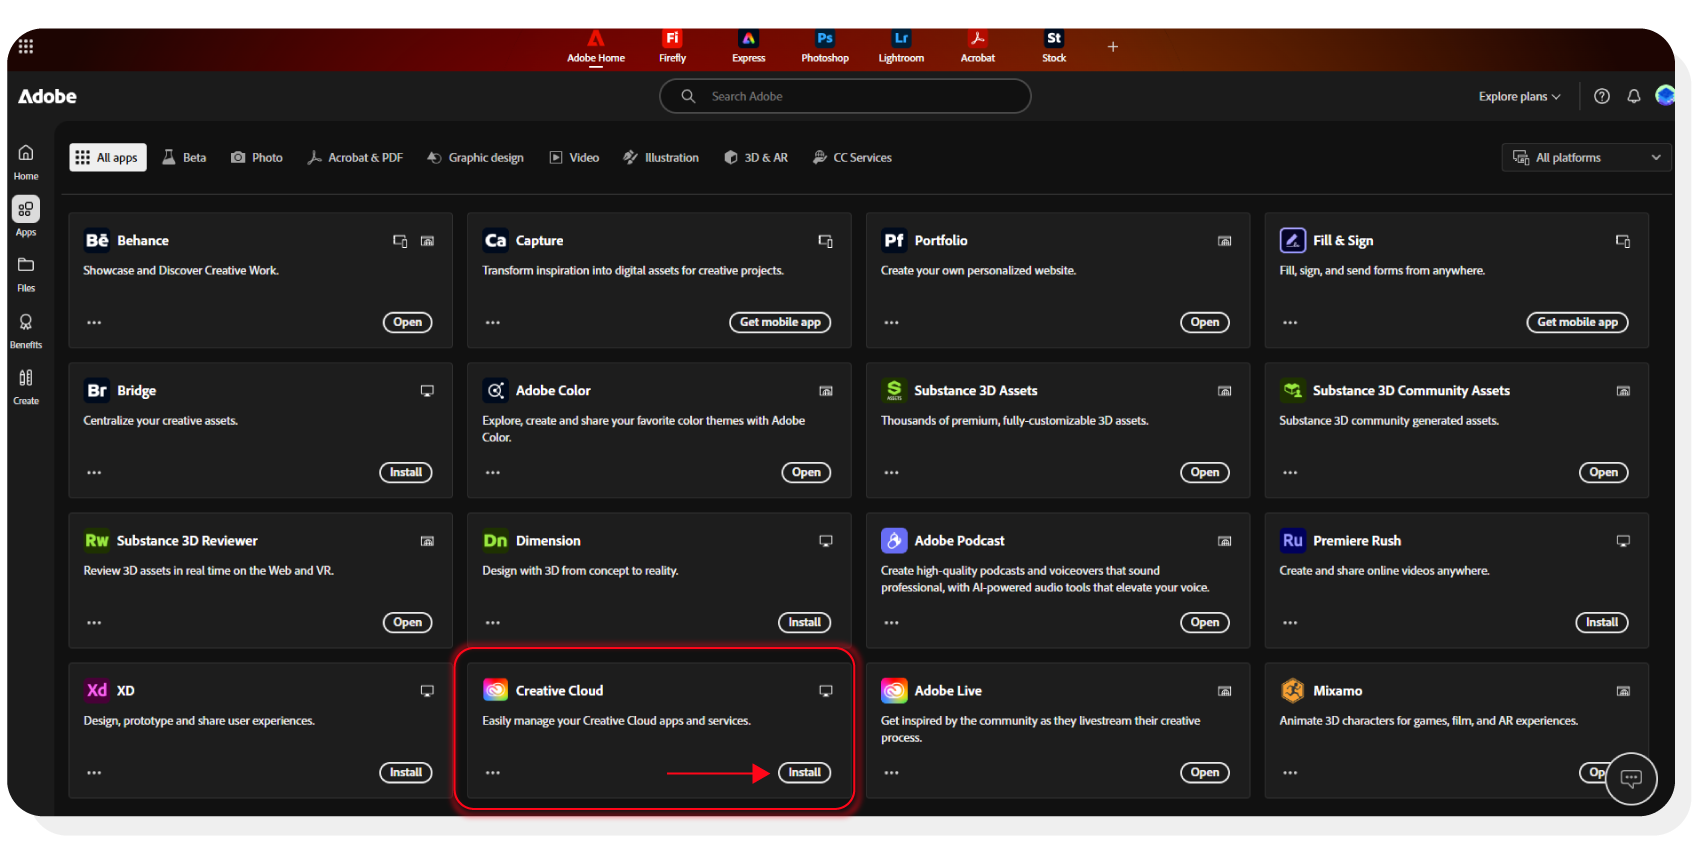Open Substance 3D Reviewer
Screen dimensions: 1702x853
coord(407,623)
